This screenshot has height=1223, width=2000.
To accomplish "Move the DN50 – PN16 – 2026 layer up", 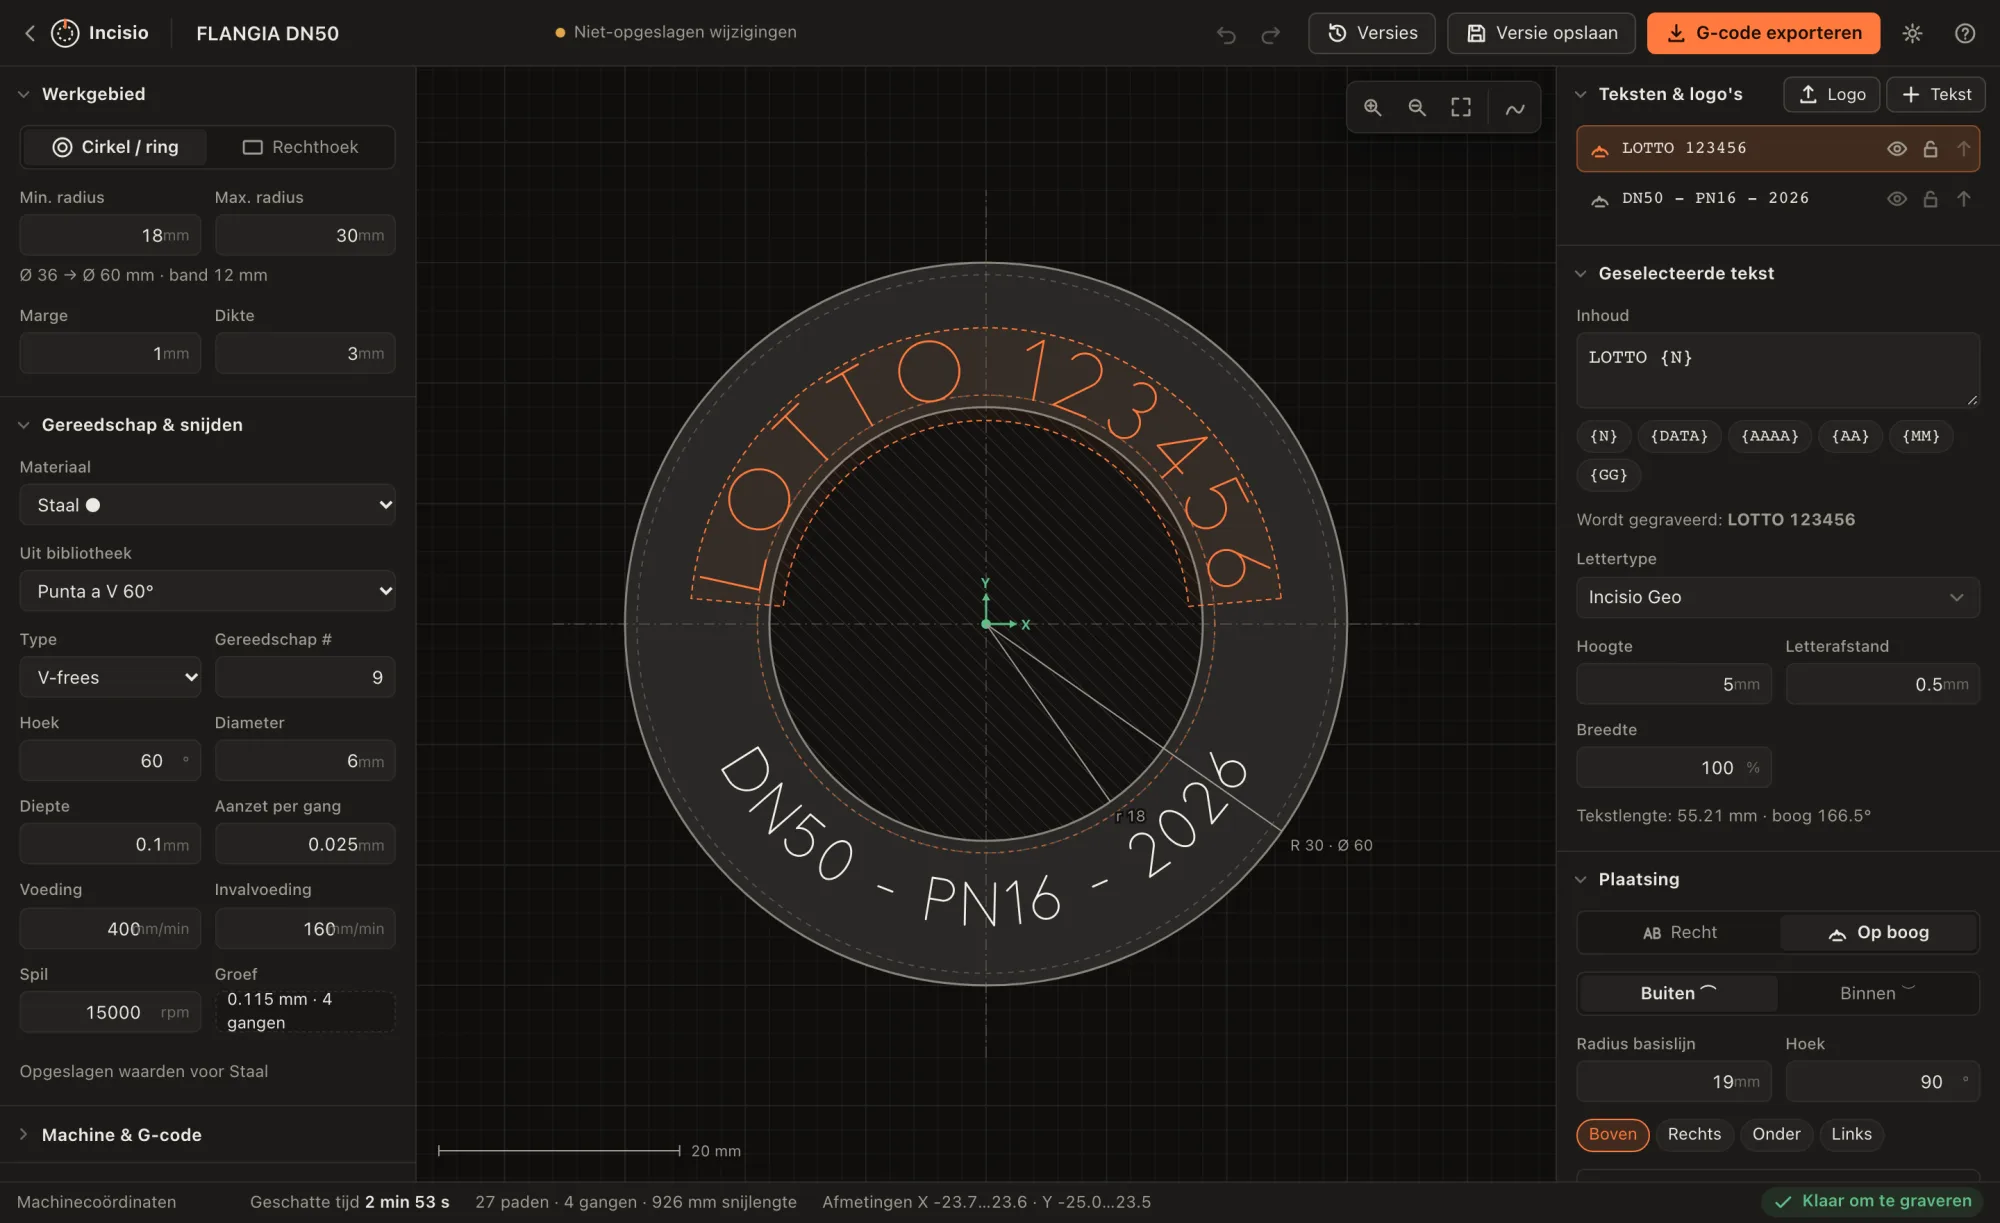I will coord(1963,199).
